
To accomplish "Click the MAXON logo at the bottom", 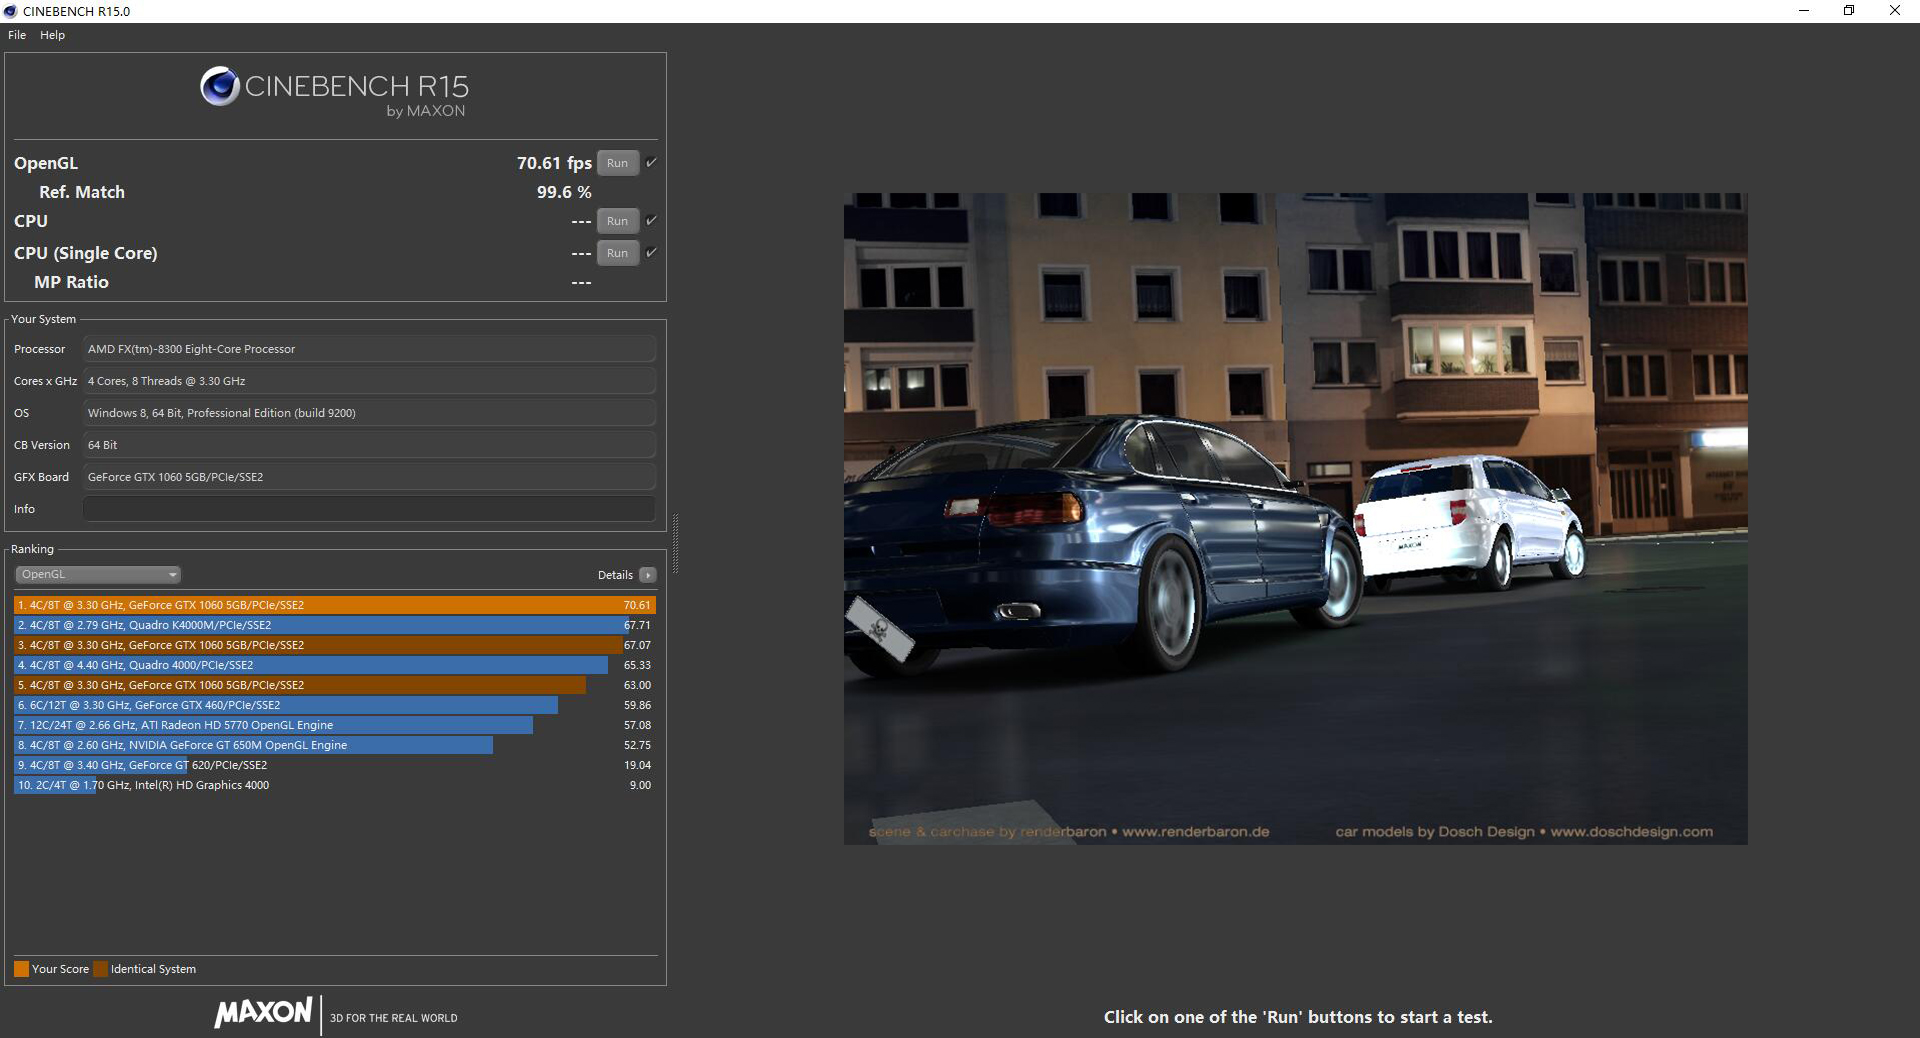I will 263,1012.
